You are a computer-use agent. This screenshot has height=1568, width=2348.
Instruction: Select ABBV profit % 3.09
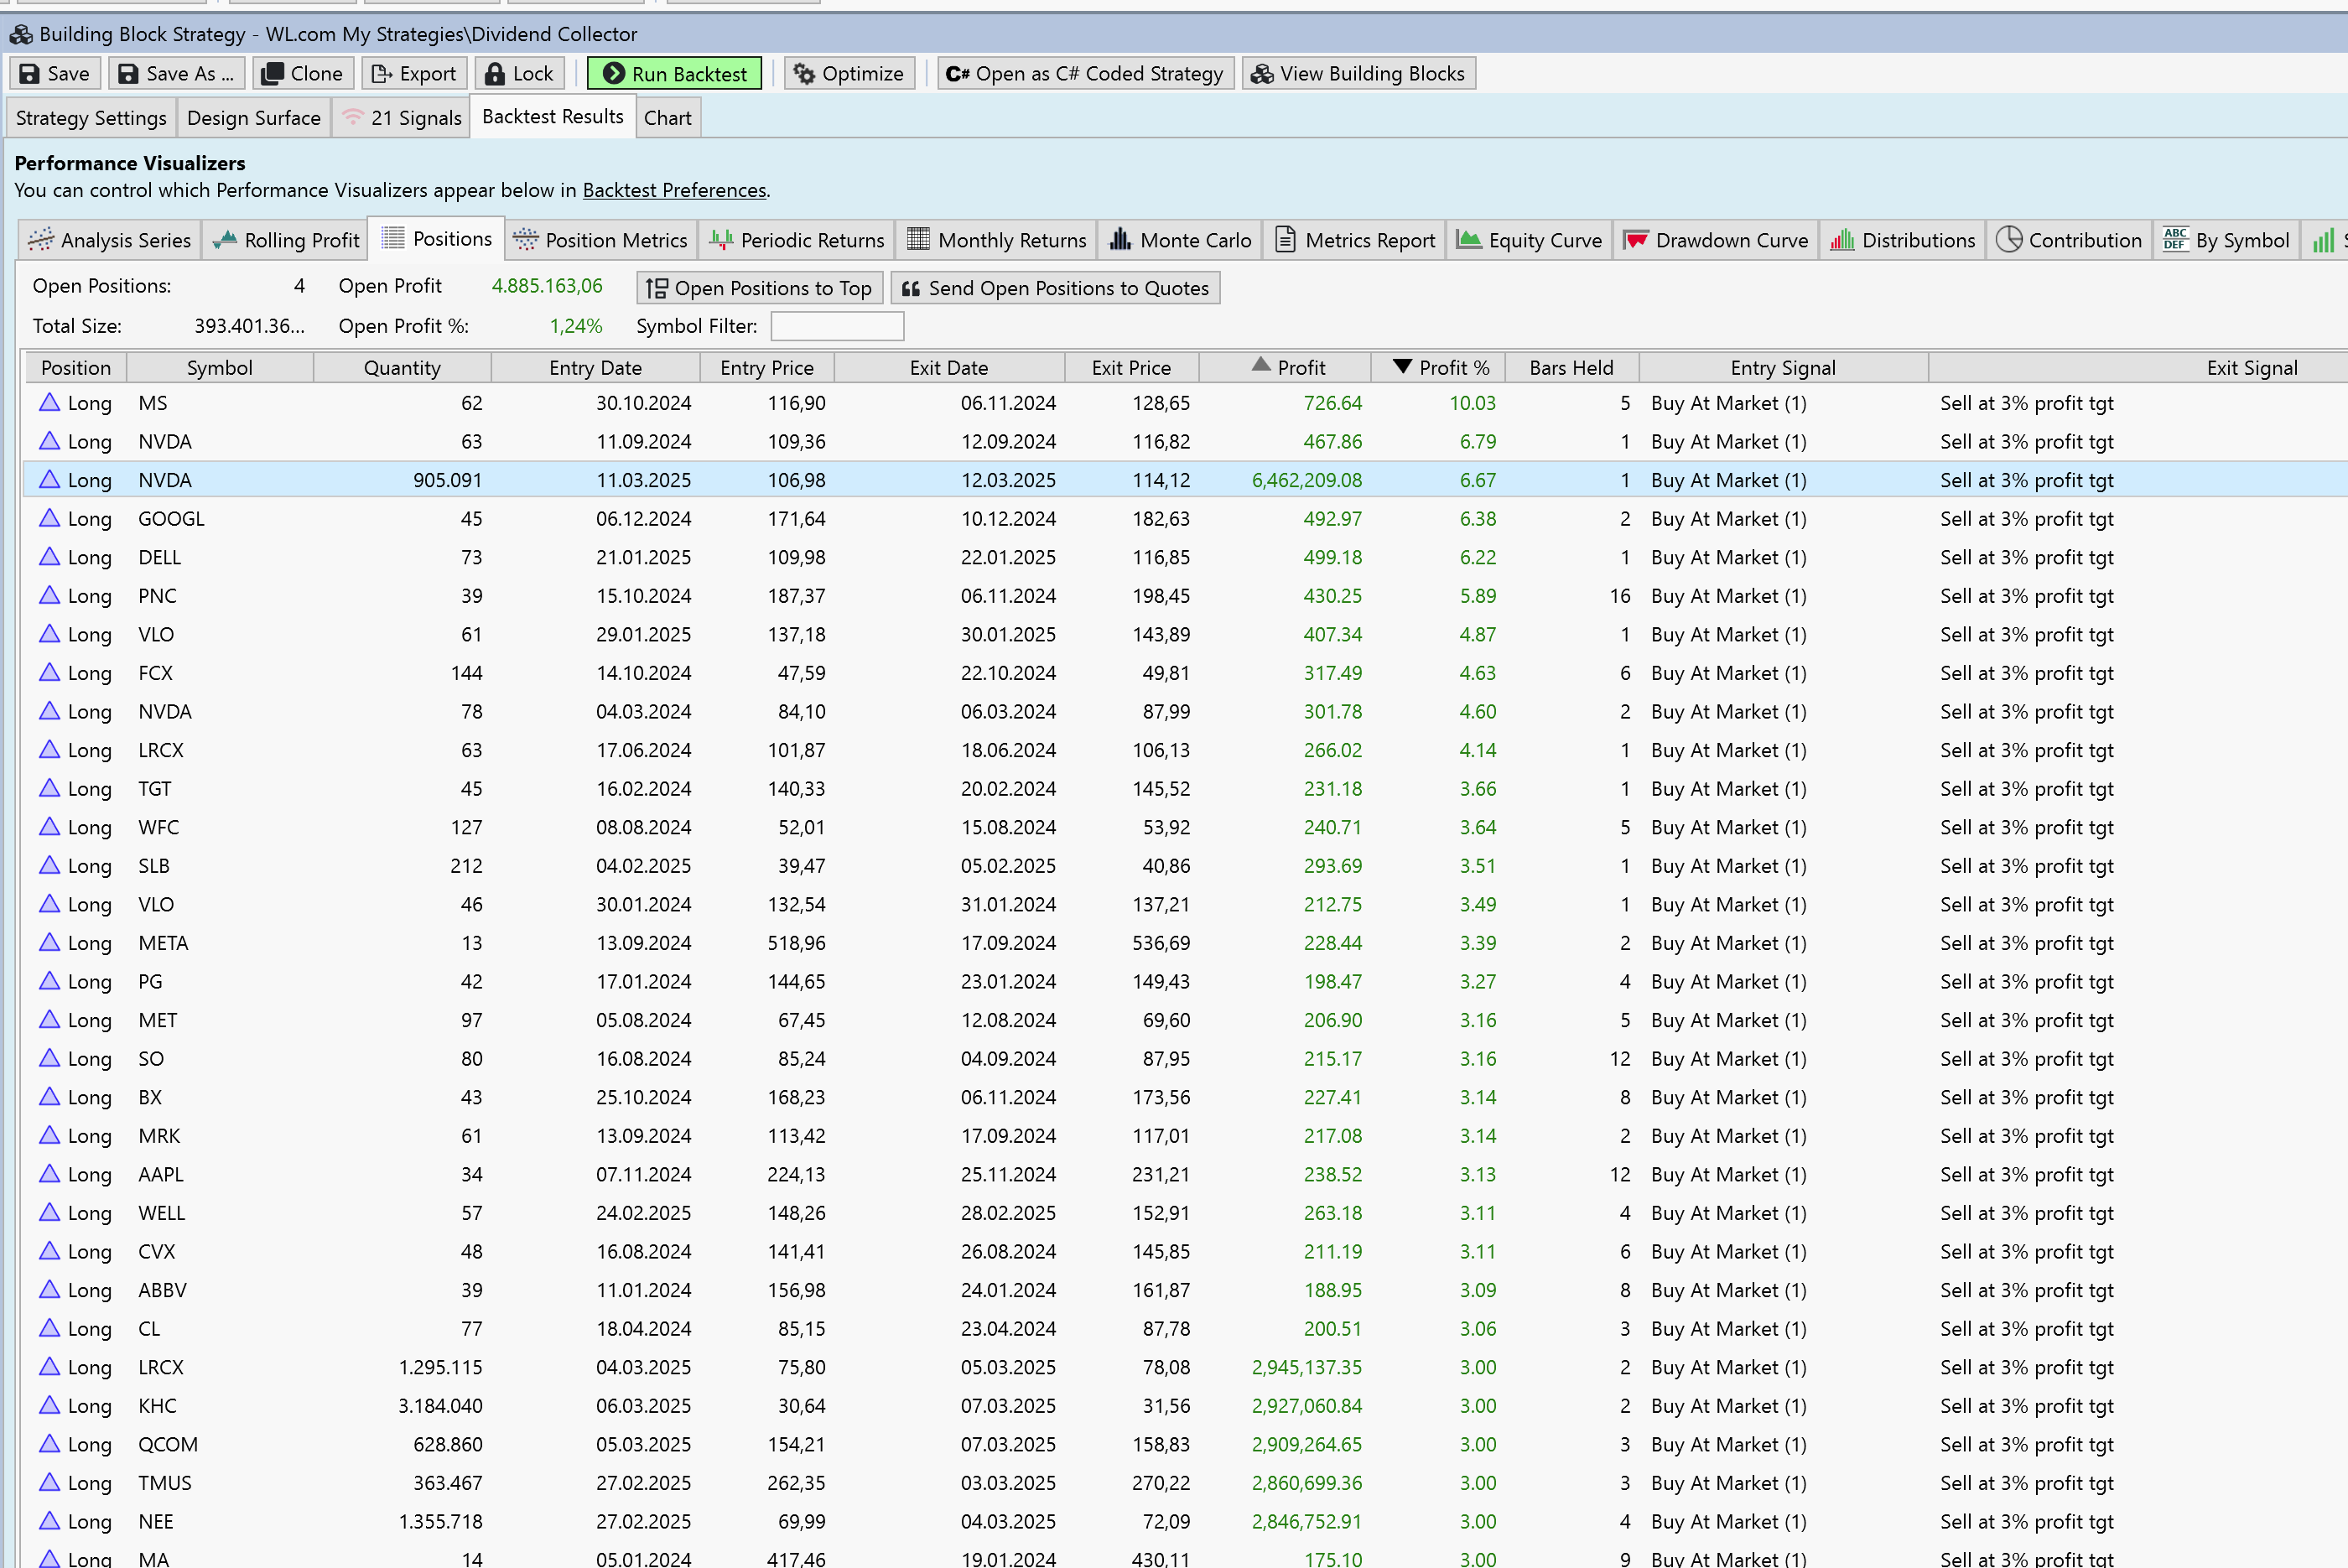tap(1477, 1290)
